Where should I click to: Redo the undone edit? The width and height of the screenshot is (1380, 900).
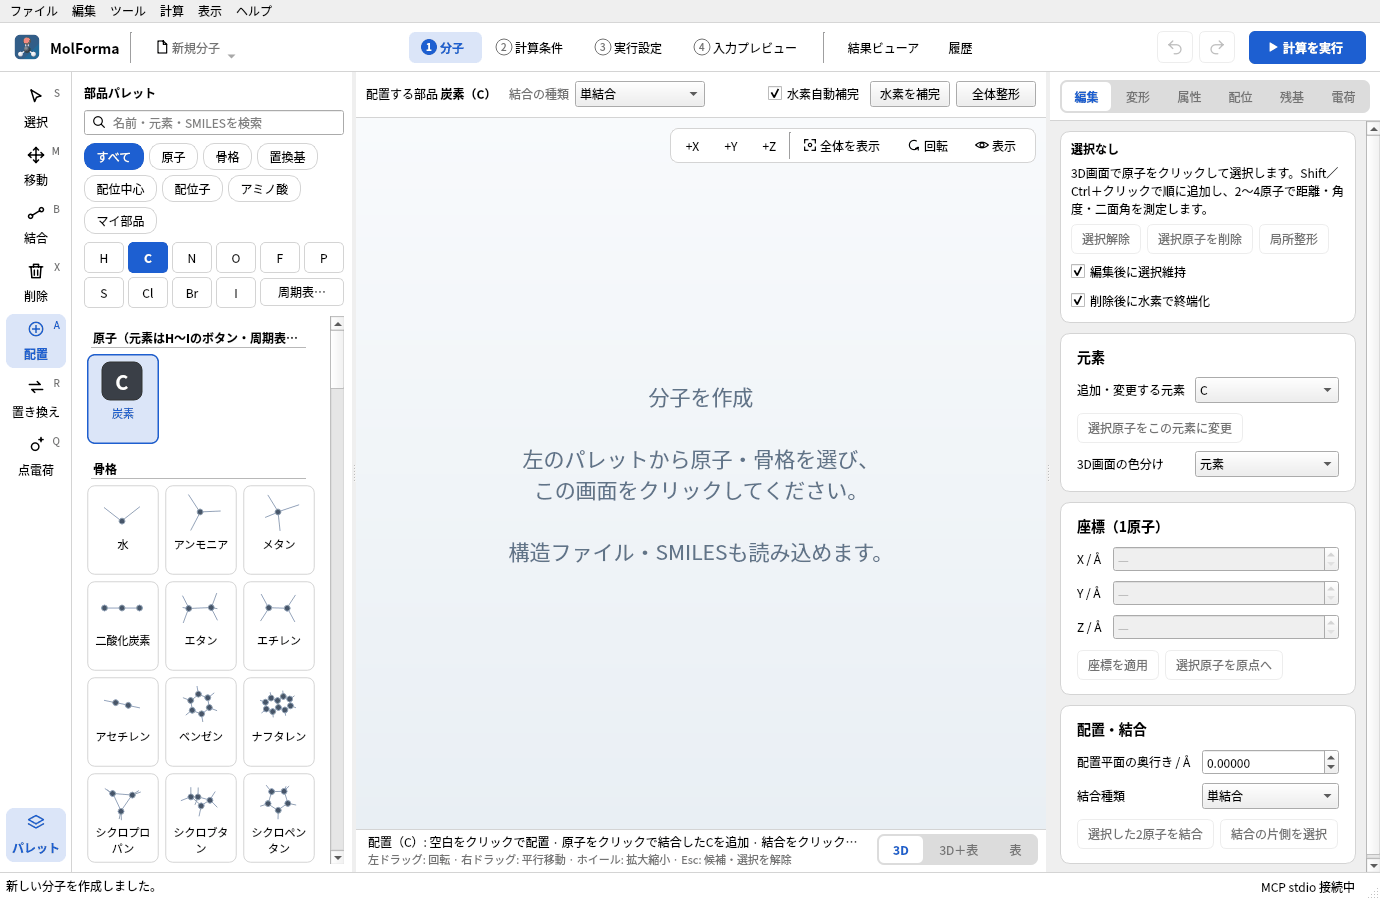[x=1217, y=47]
